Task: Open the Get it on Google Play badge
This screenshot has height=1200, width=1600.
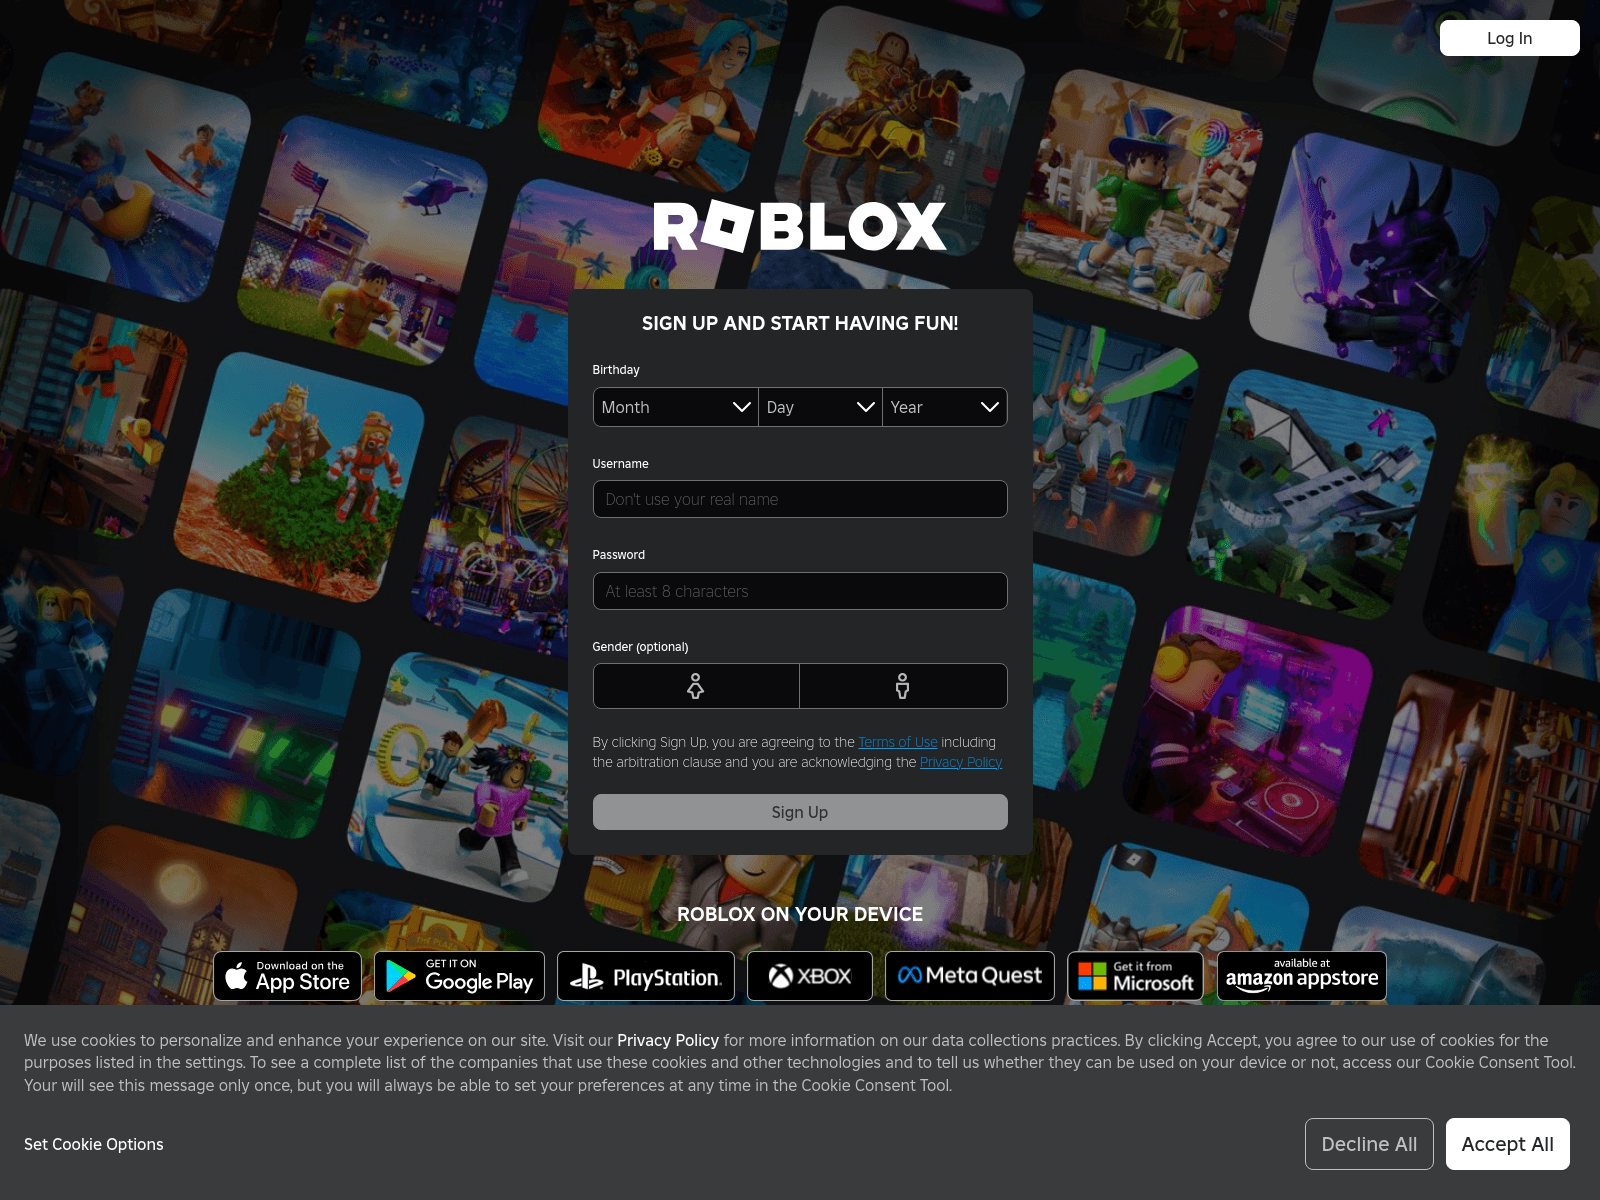Action: coord(460,976)
